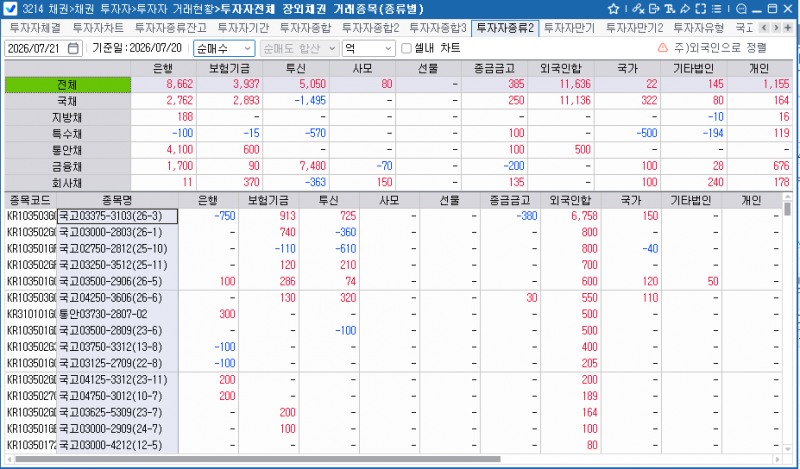Select the 국채 row header
This screenshot has height=469, width=800.
(x=67, y=101)
